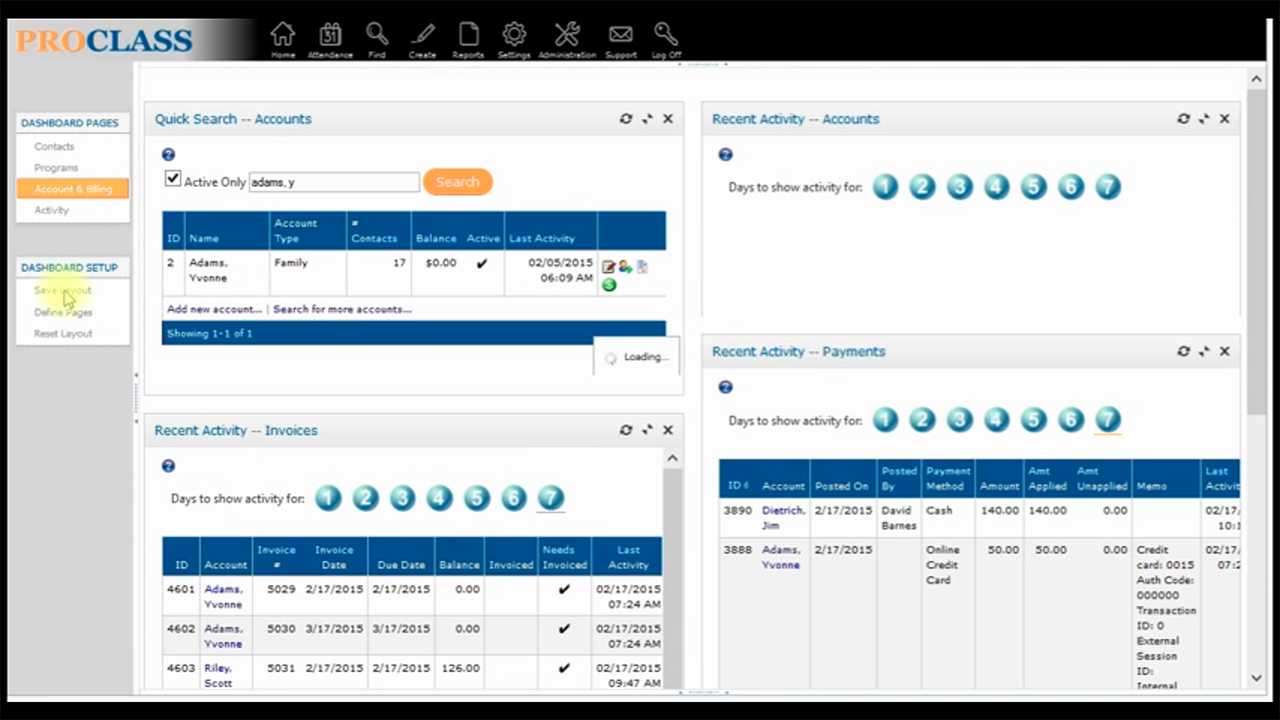Refresh the Quick Search Accounts panel

(x=626, y=119)
